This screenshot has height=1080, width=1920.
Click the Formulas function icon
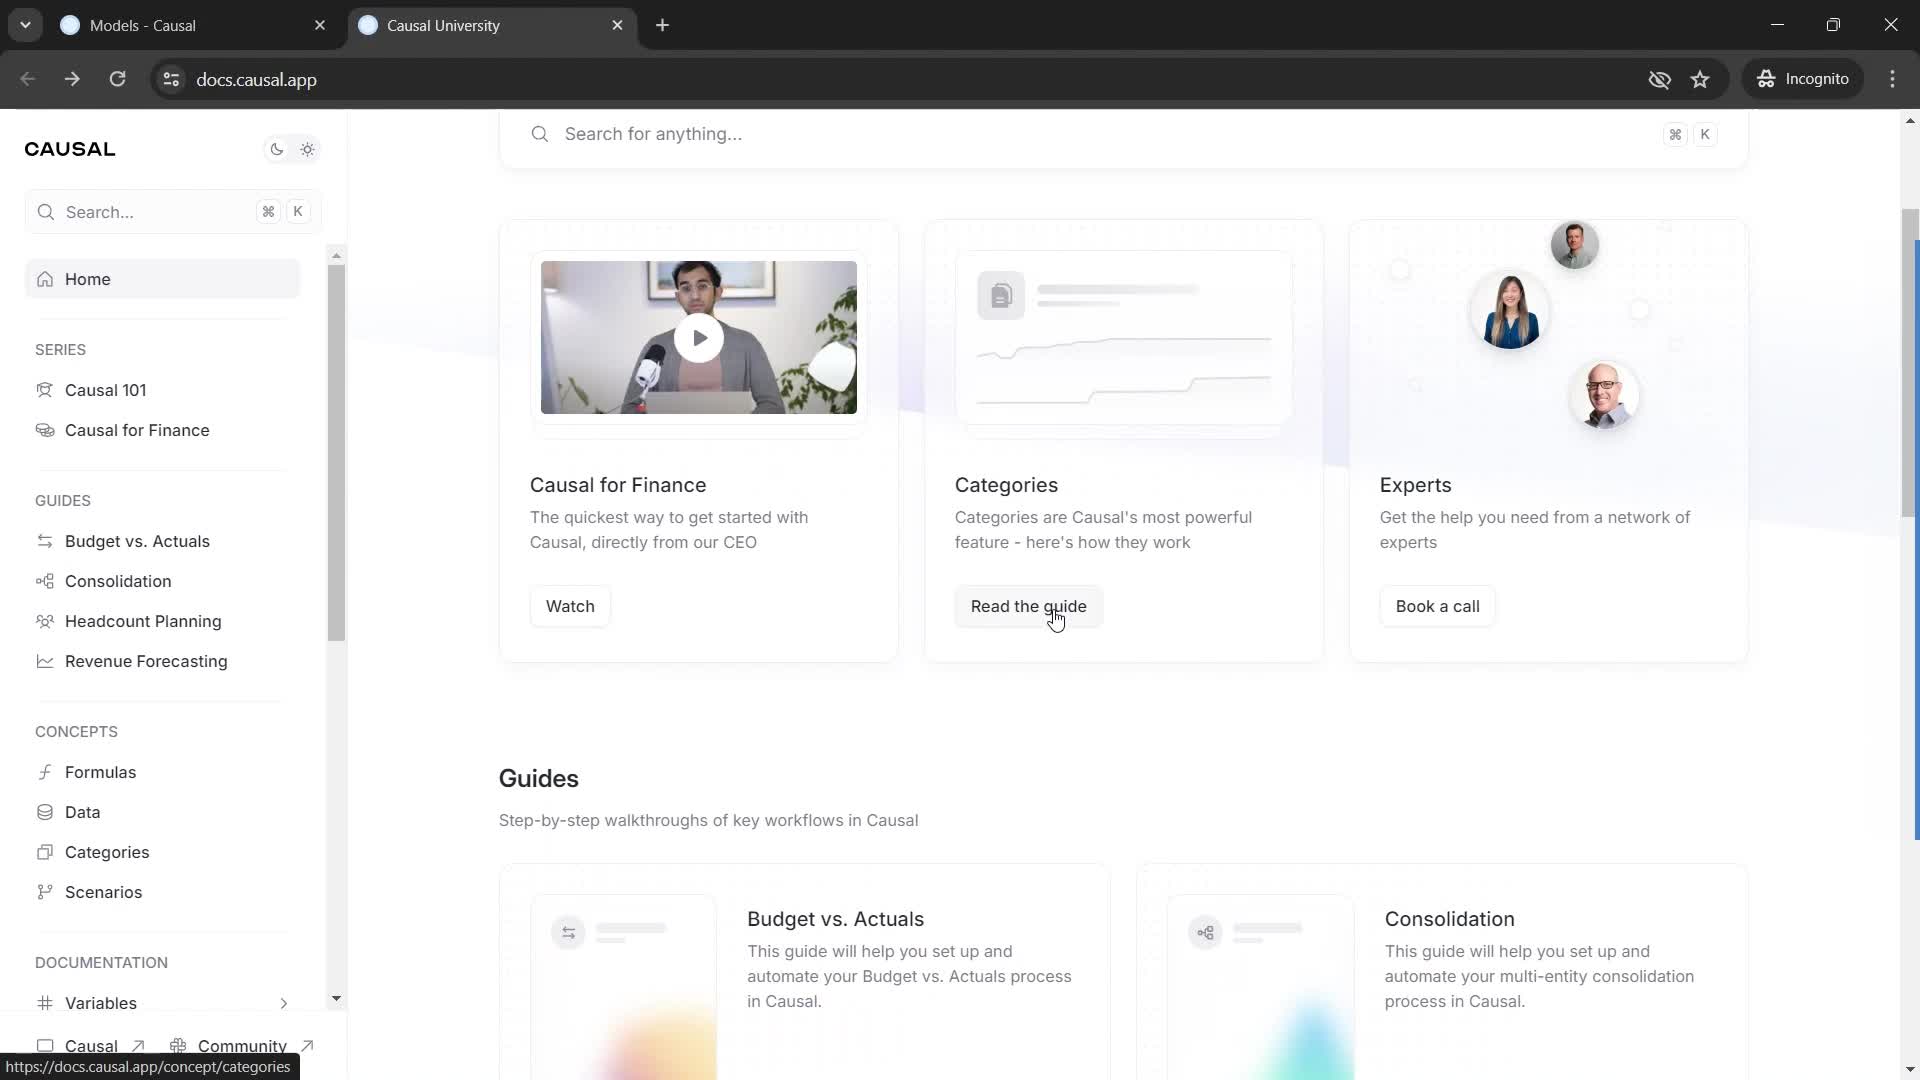point(45,772)
